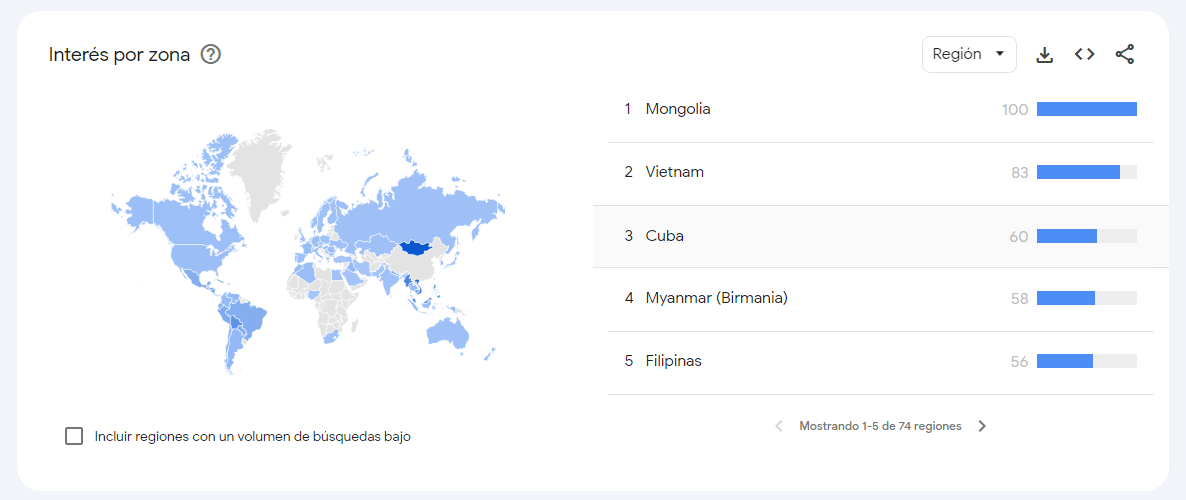
Task: Open the Región dropdown
Action: [969, 54]
